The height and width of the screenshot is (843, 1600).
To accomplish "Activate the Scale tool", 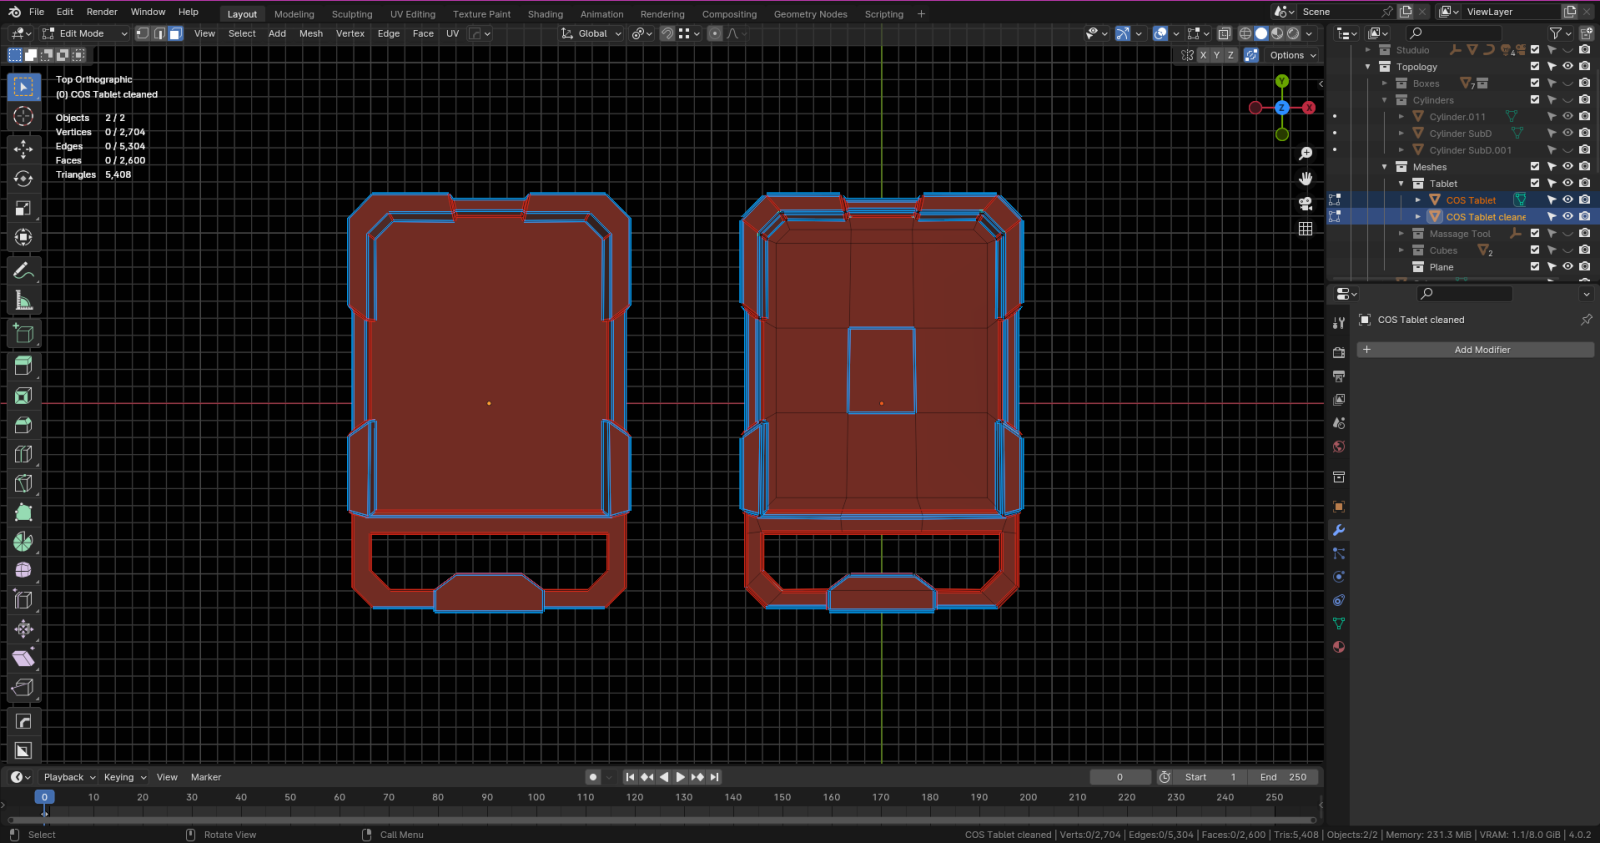I will (24, 208).
